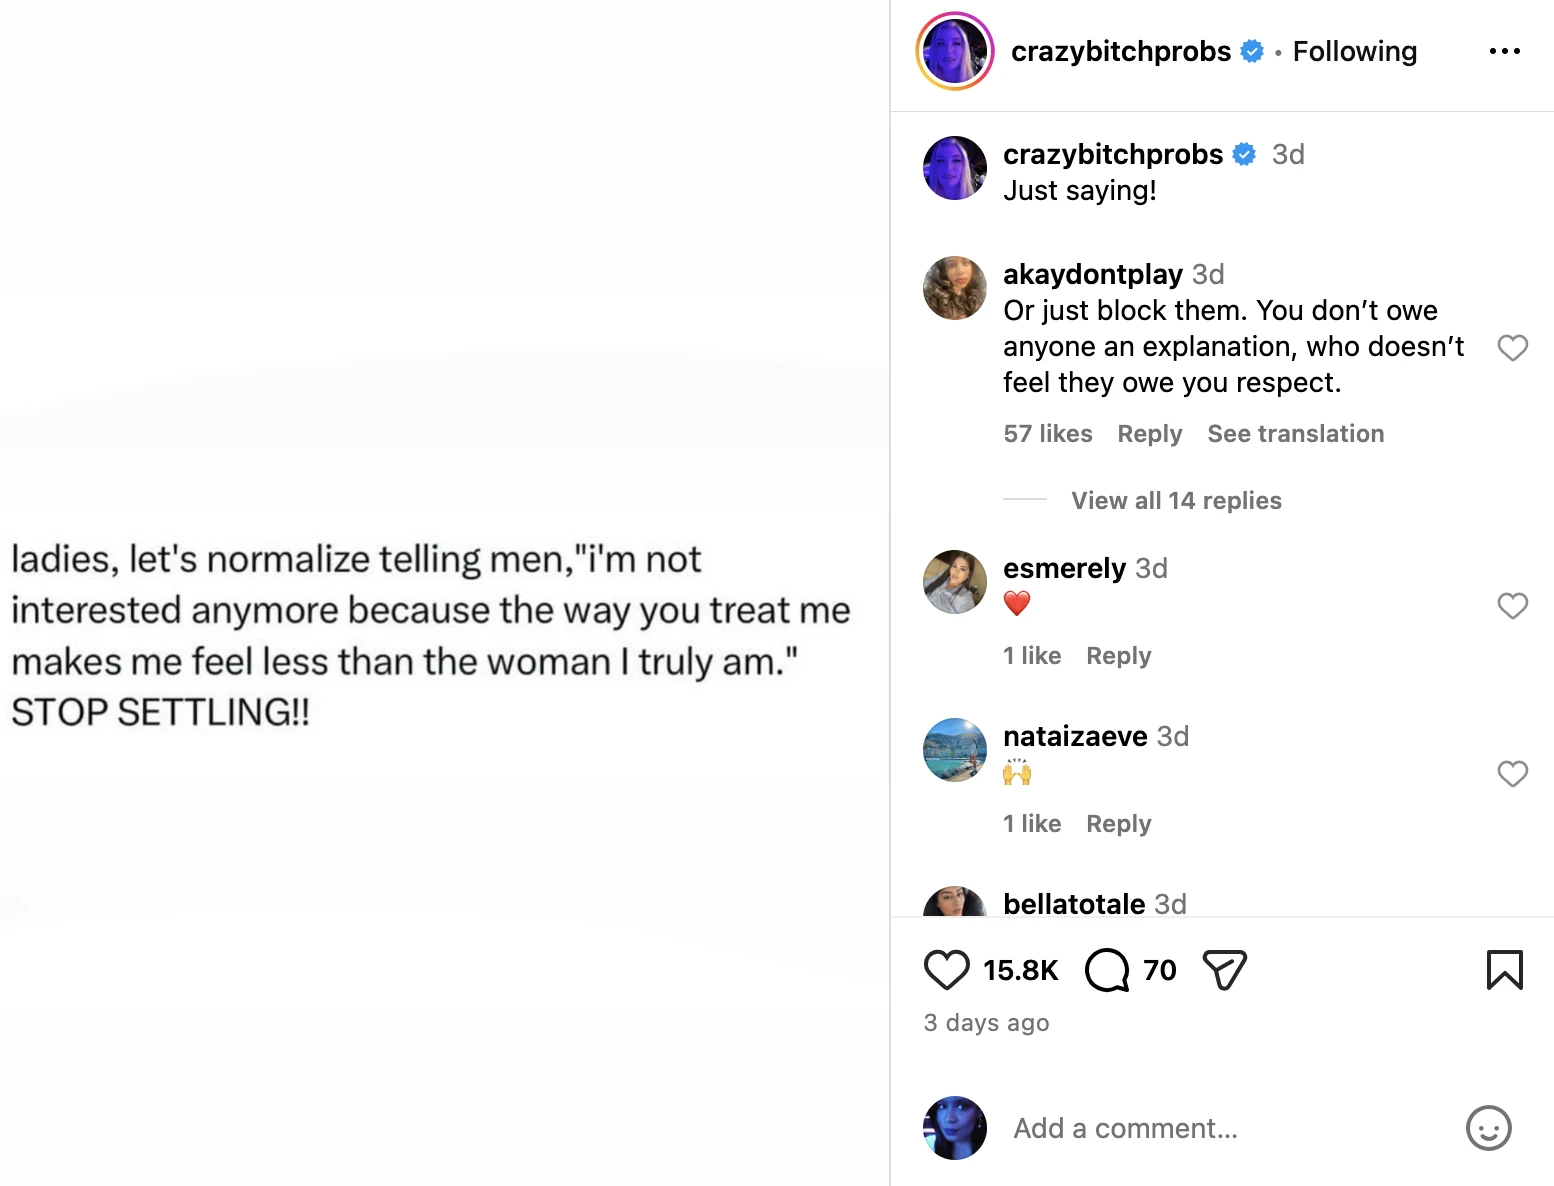Share post via paper plane icon

pos(1224,970)
